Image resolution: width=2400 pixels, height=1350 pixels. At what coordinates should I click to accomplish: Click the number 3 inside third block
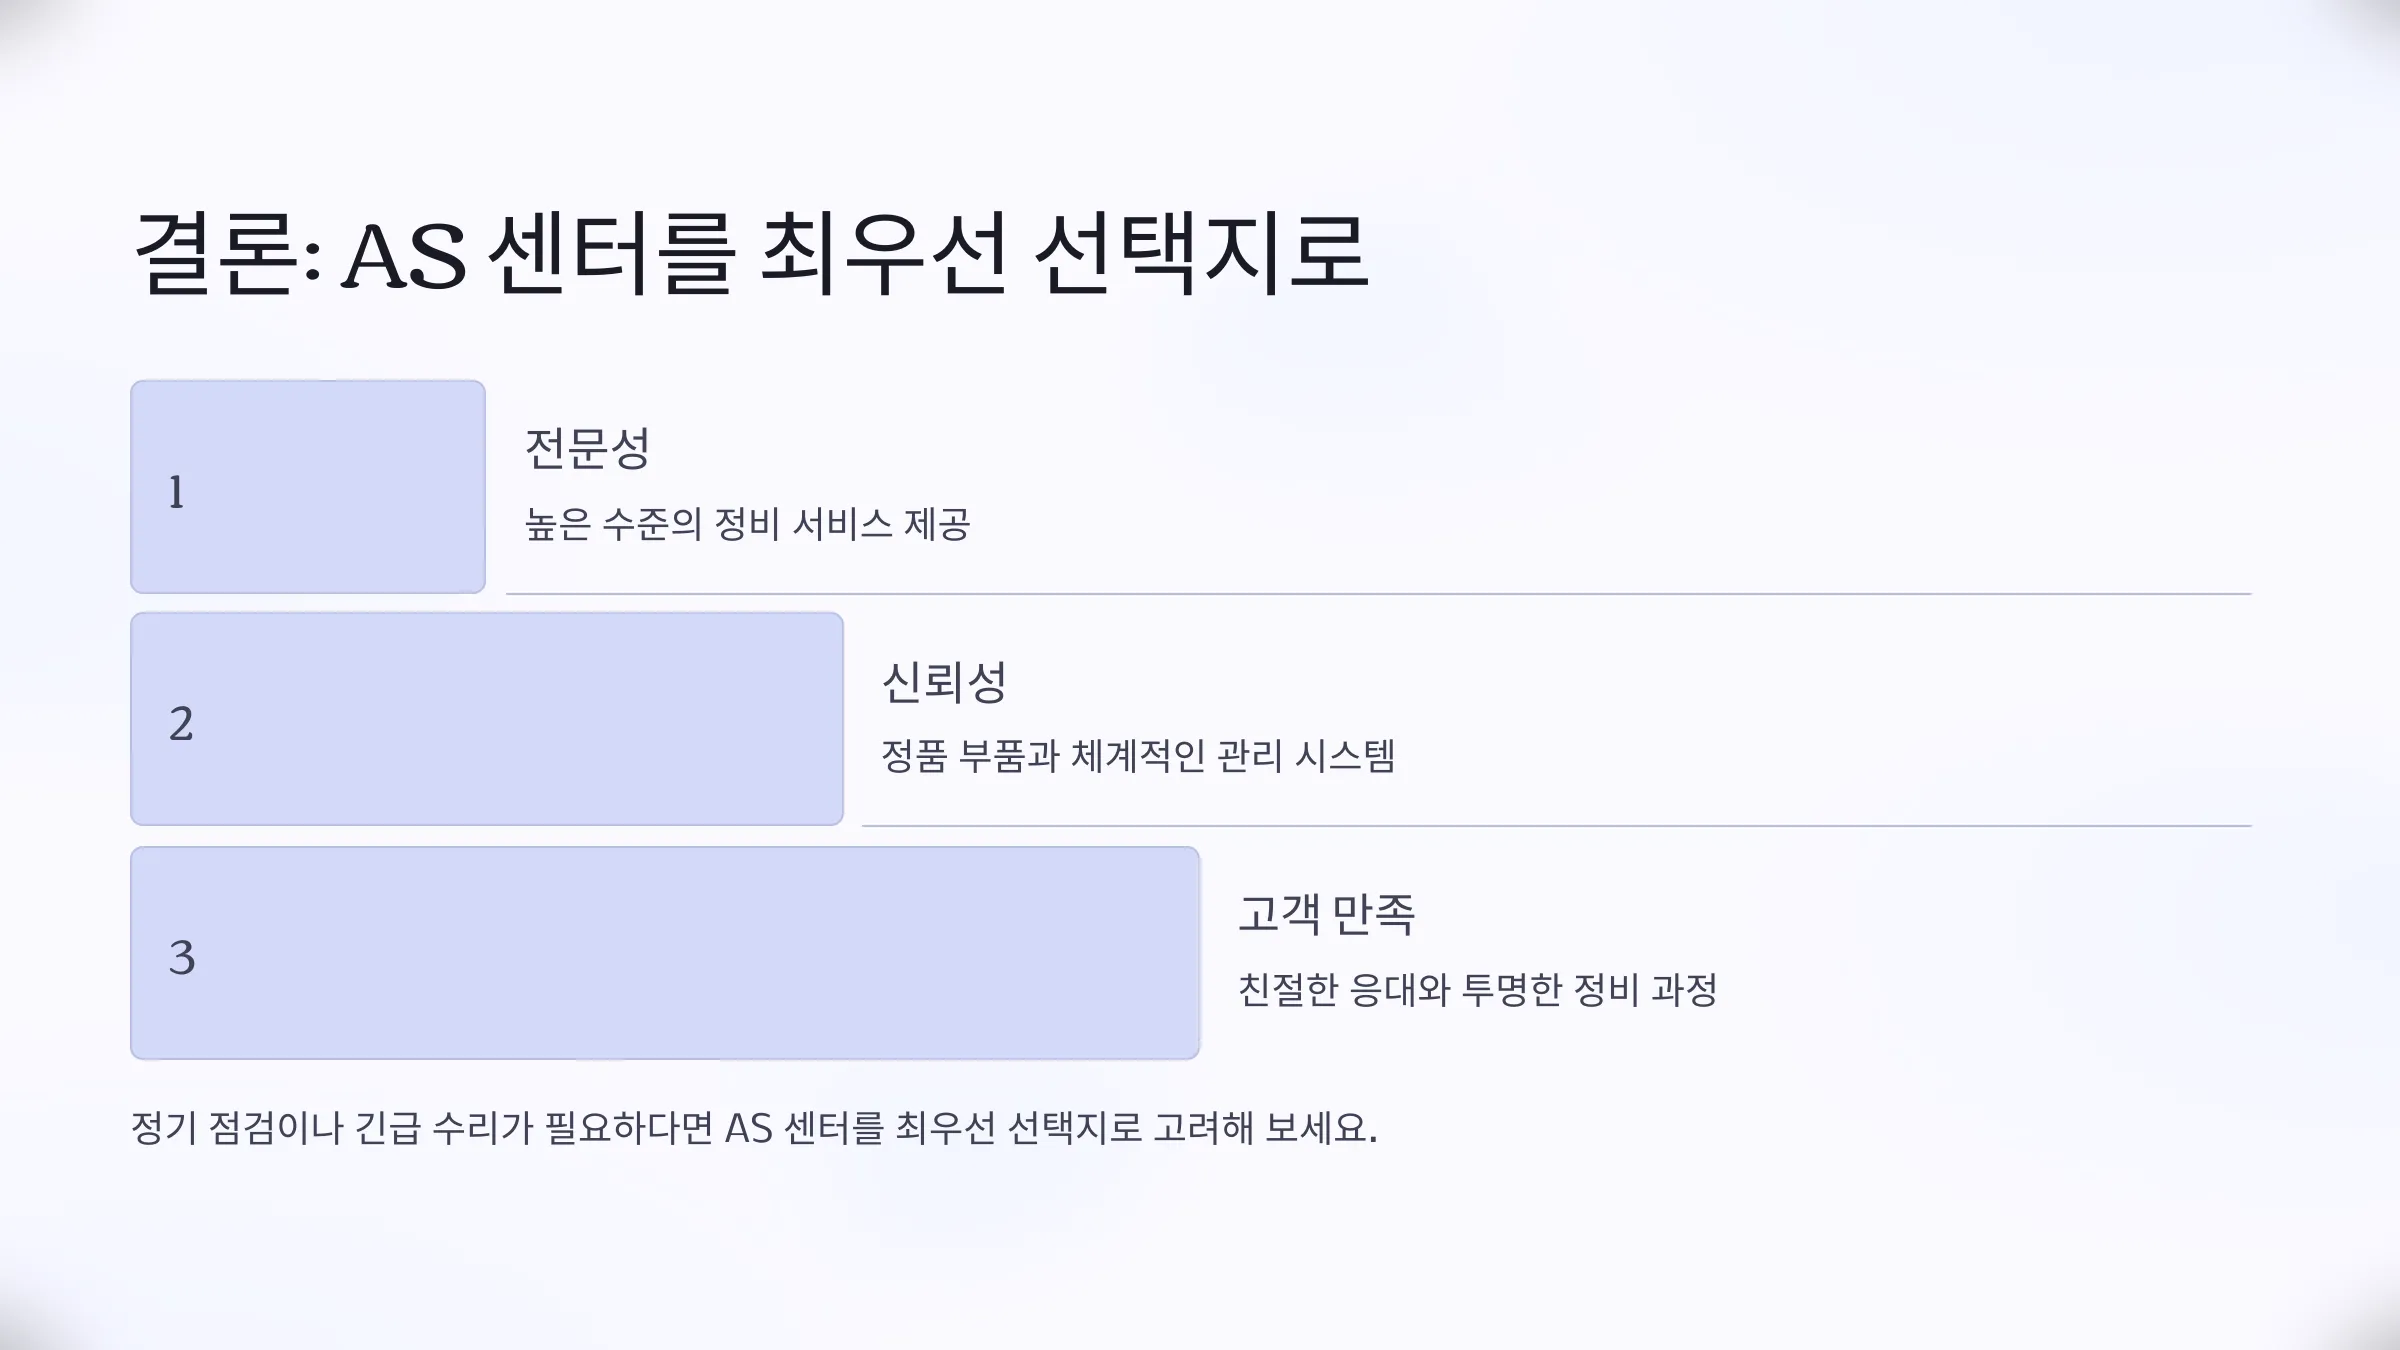[x=182, y=957]
